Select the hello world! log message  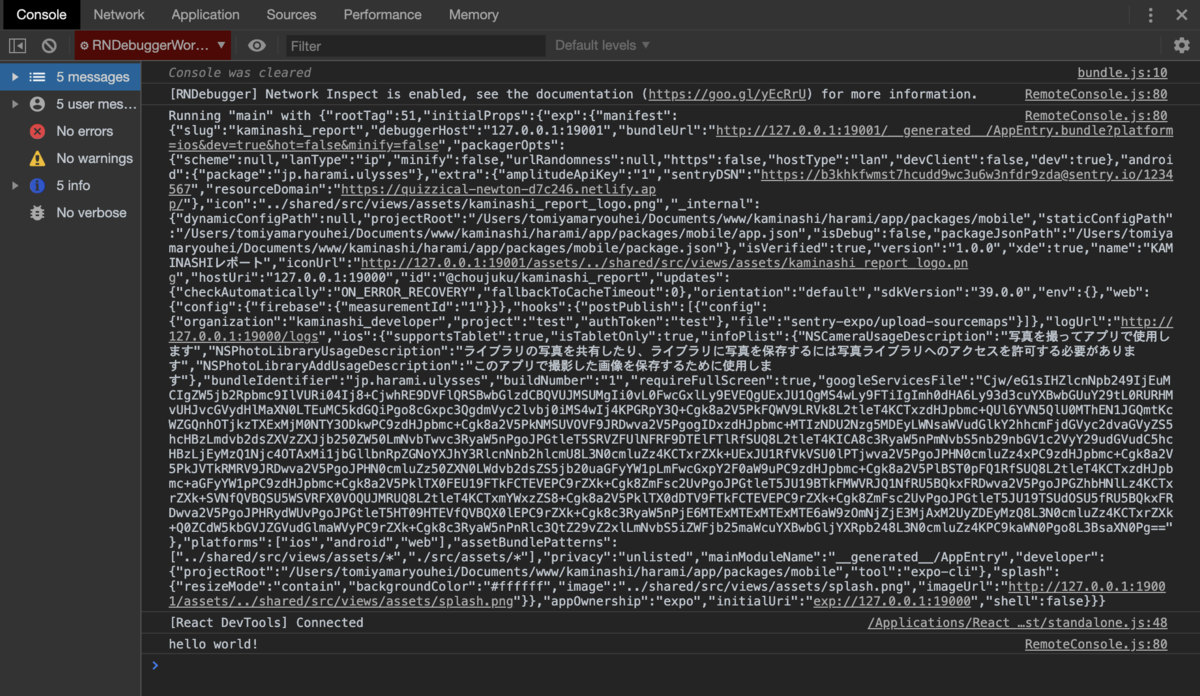click(x=213, y=644)
